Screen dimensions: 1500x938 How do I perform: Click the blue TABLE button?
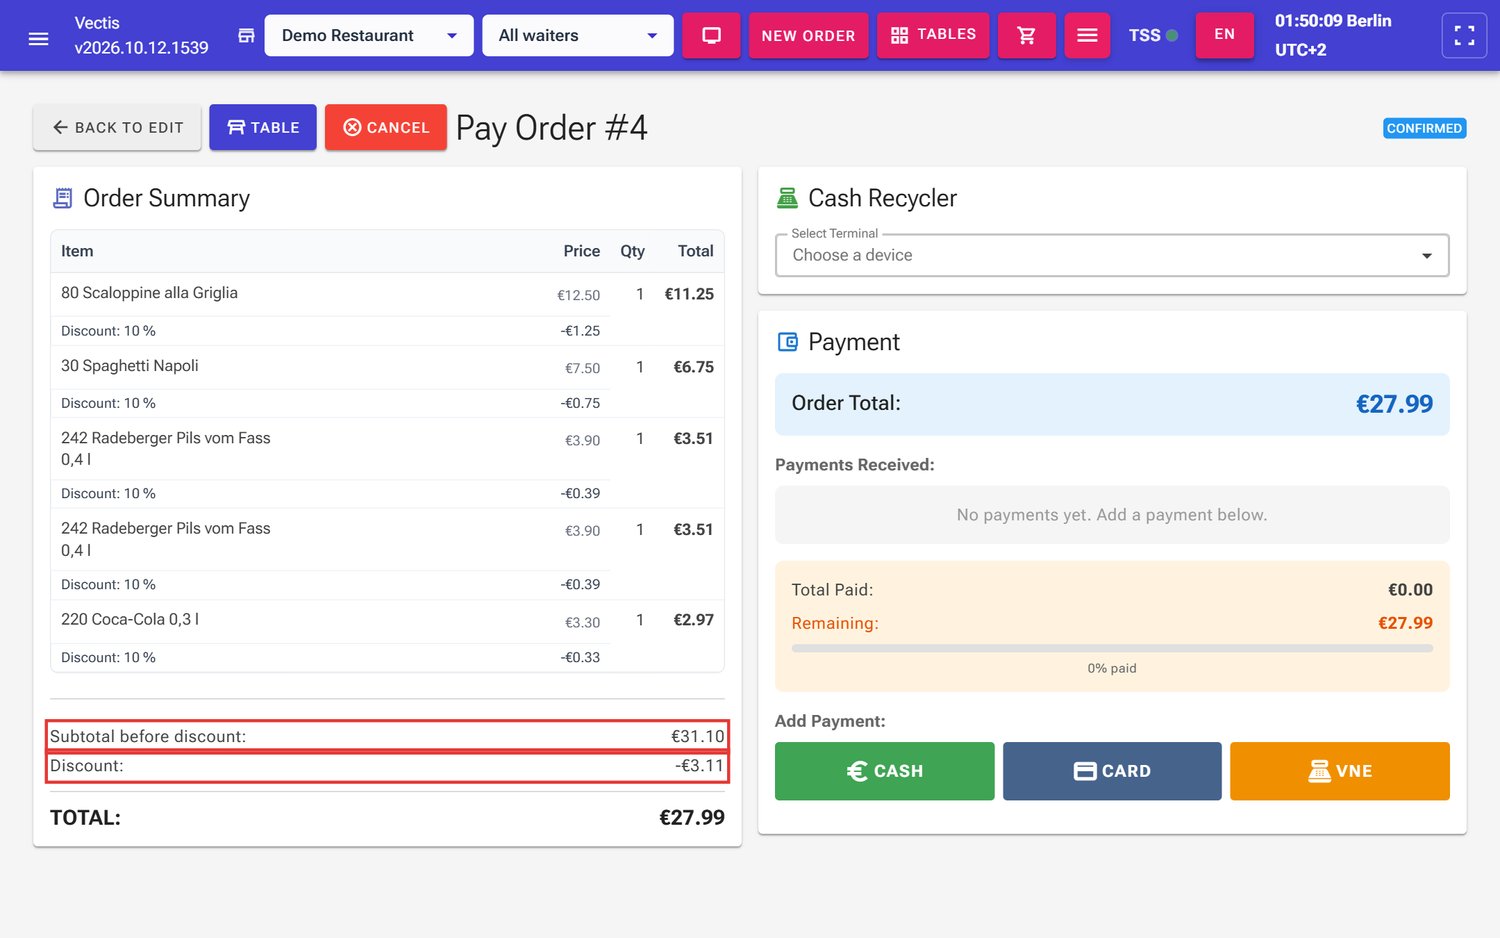point(263,127)
